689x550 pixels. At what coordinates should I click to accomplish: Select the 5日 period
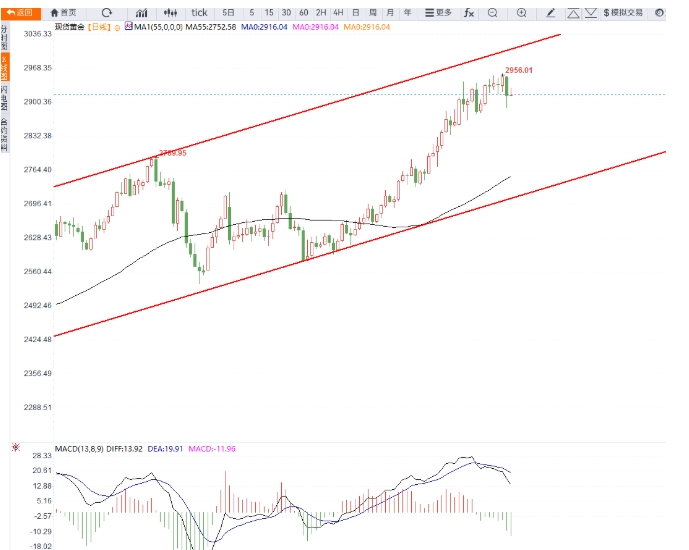point(228,13)
